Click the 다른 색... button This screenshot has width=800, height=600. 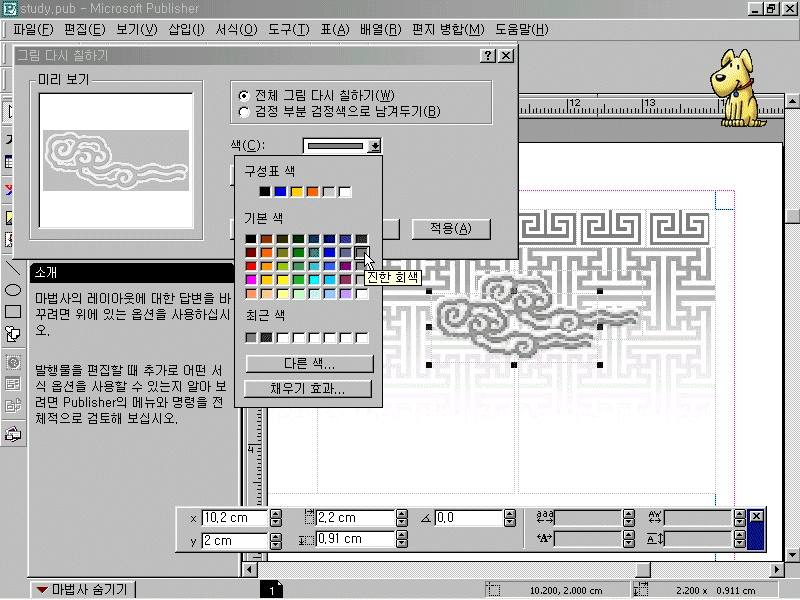tap(309, 364)
